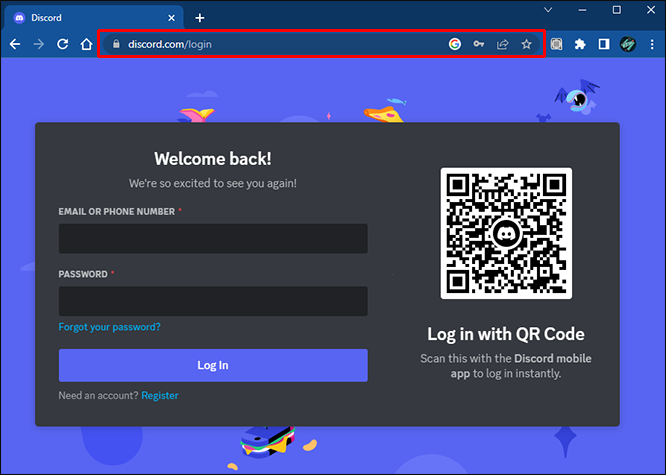Screen dimensions: 666x475
Task: Minimize the browser window
Action: coord(582,10)
